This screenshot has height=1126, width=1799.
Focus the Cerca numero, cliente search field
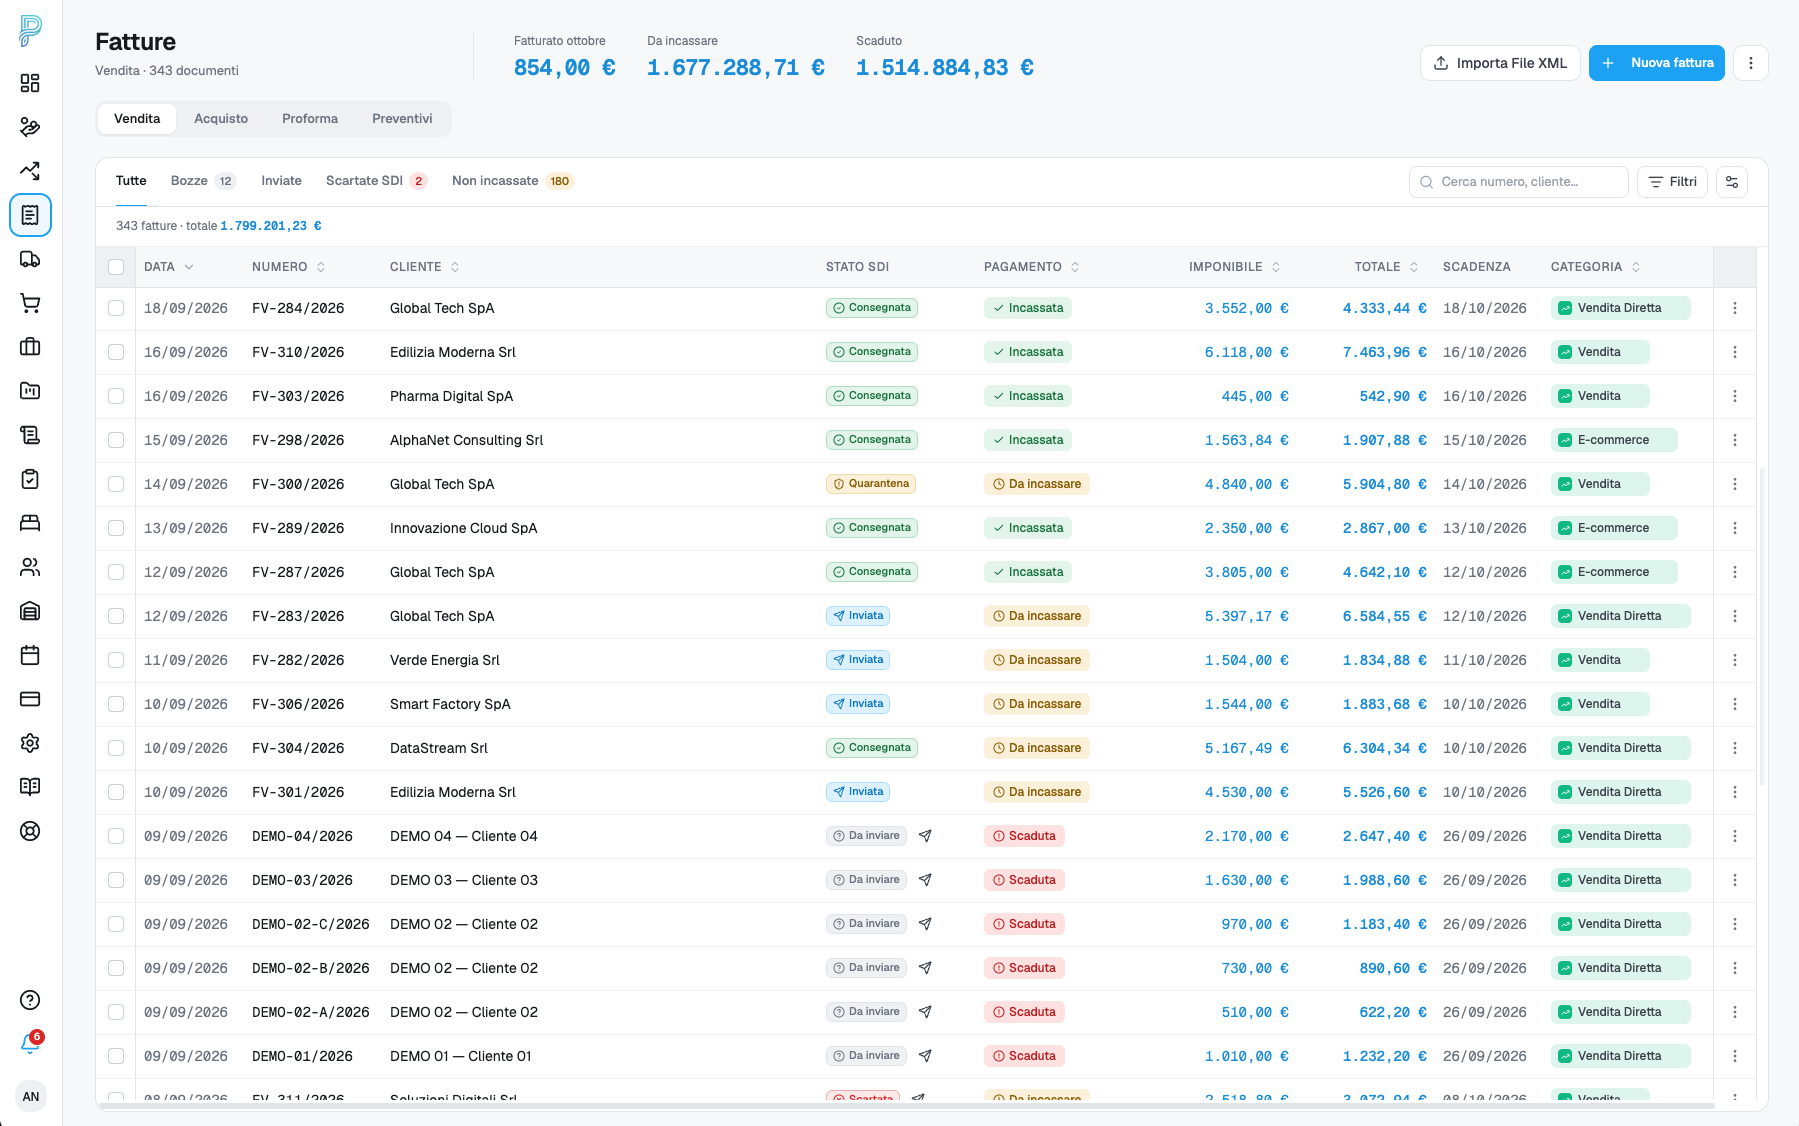pos(1519,182)
